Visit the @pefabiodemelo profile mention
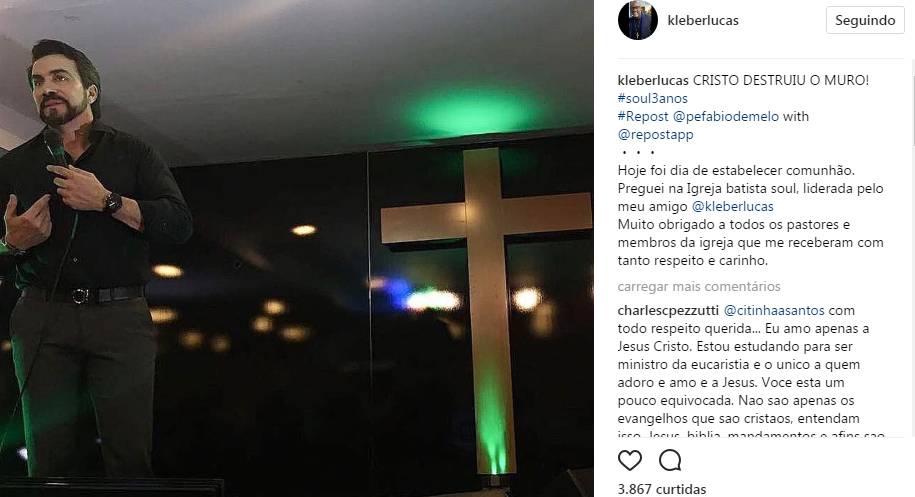 coord(725,116)
